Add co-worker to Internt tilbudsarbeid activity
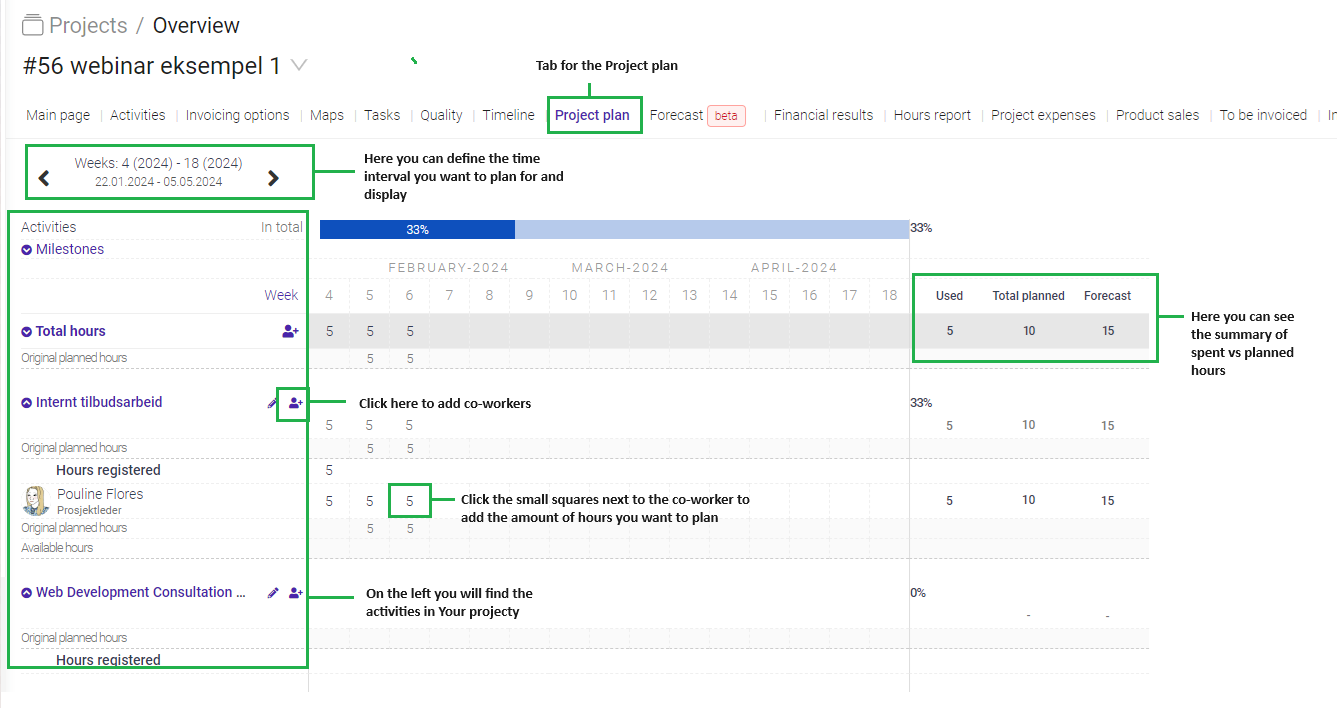The width and height of the screenshot is (1337, 708). (295, 403)
